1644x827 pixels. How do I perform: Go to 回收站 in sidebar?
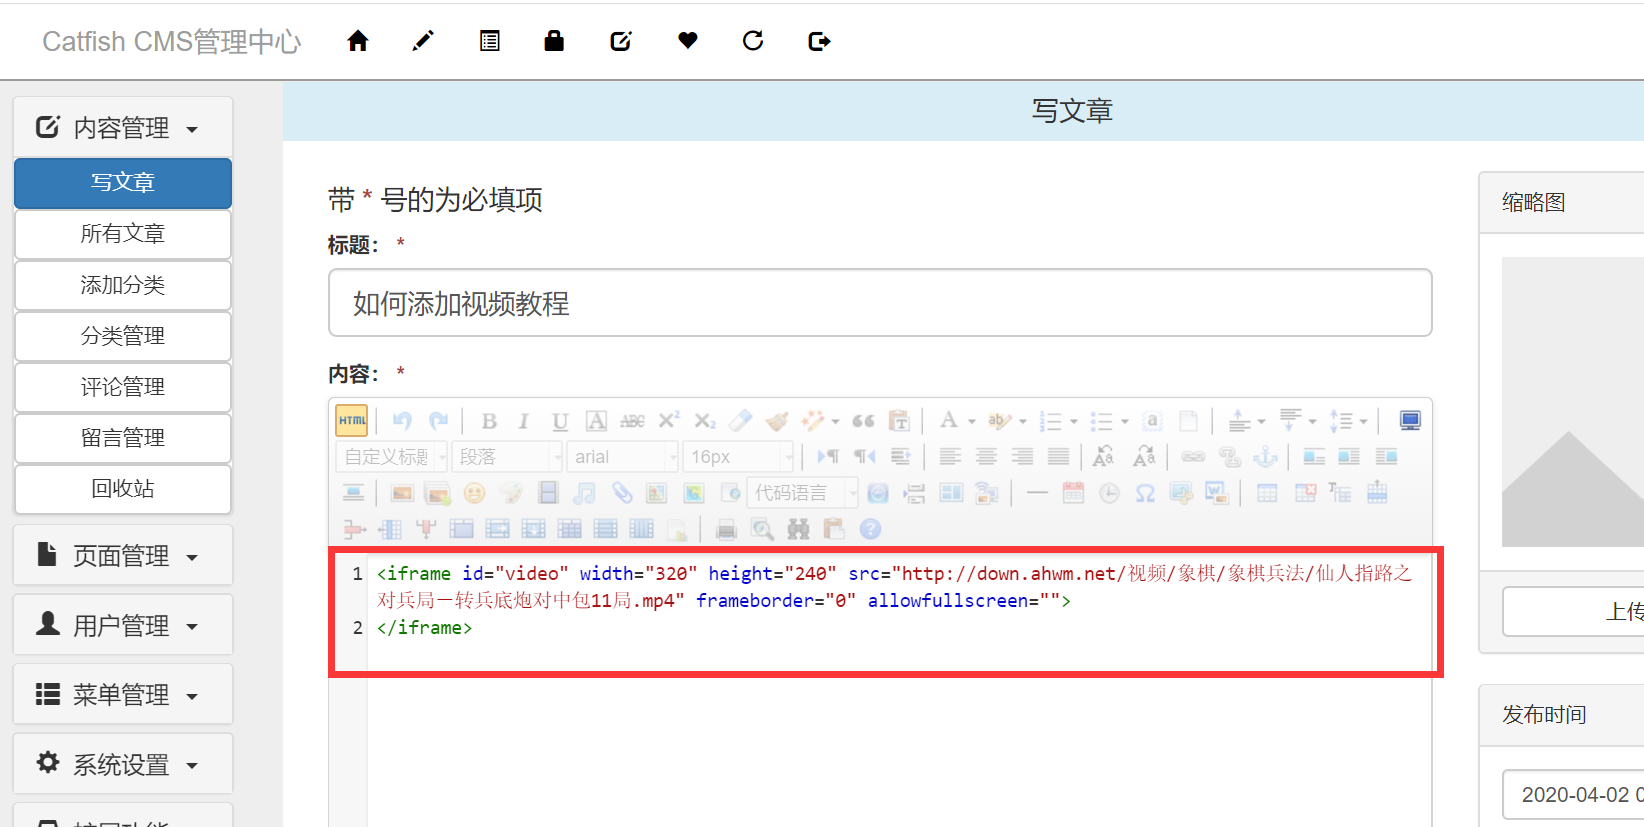(x=122, y=489)
